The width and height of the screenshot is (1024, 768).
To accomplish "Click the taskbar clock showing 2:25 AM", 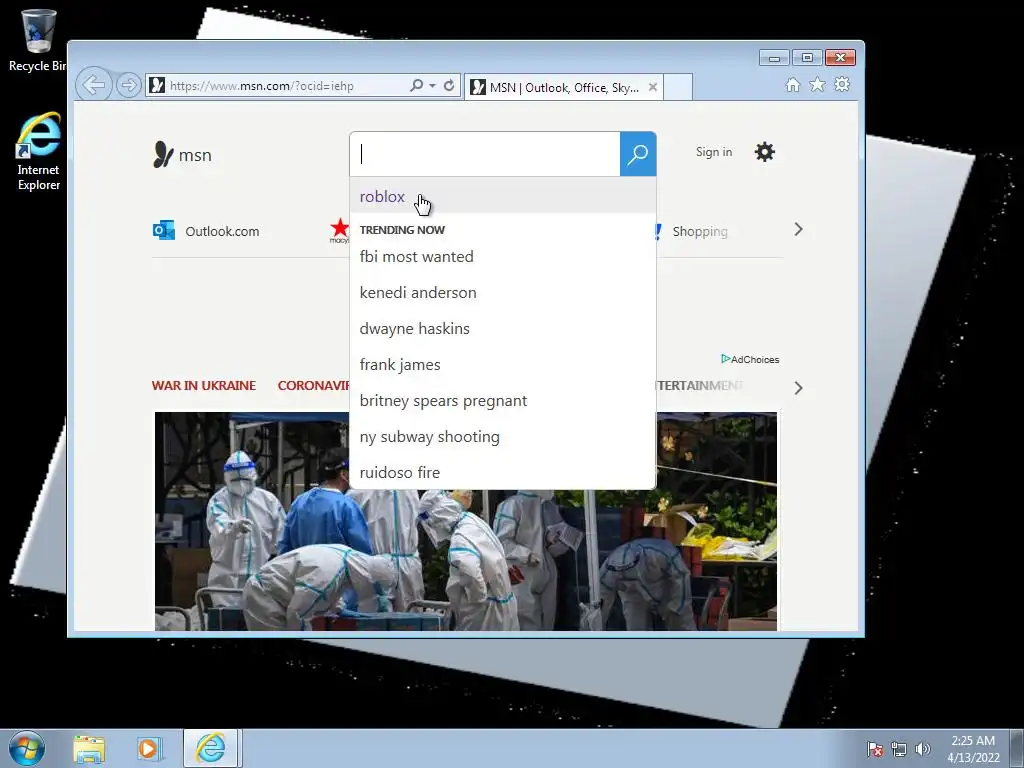I will (973, 749).
